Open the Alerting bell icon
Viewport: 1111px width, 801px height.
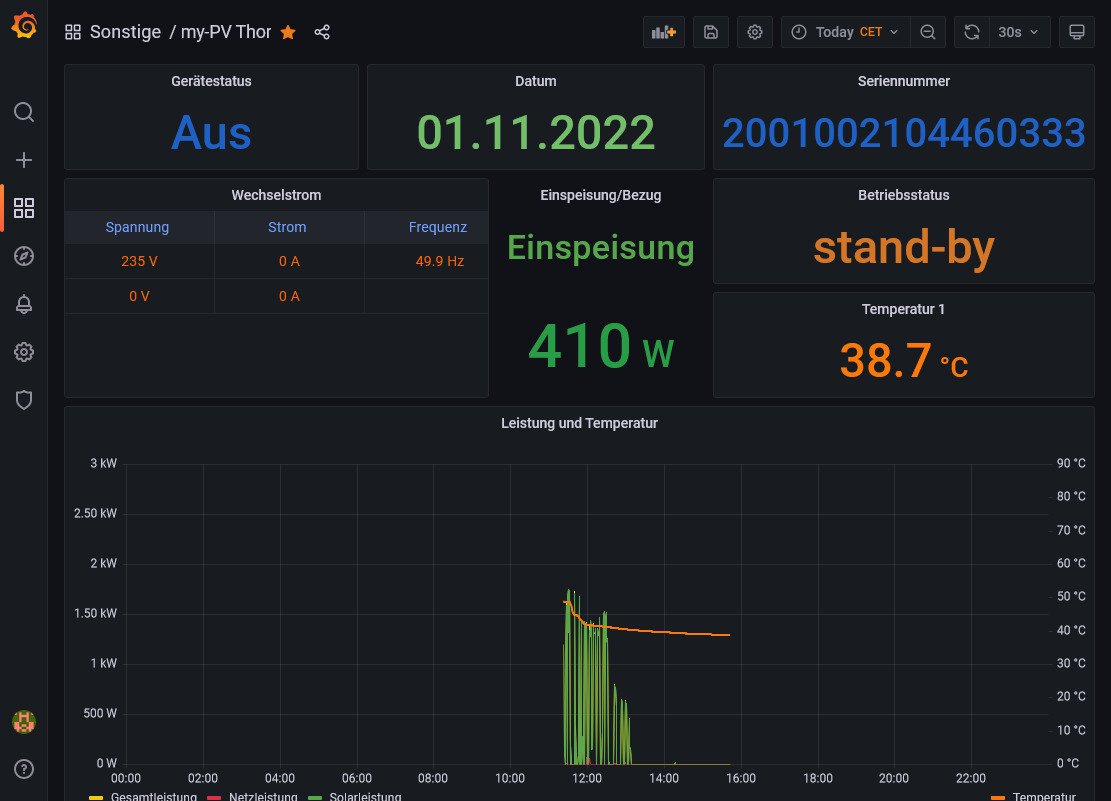pos(24,305)
